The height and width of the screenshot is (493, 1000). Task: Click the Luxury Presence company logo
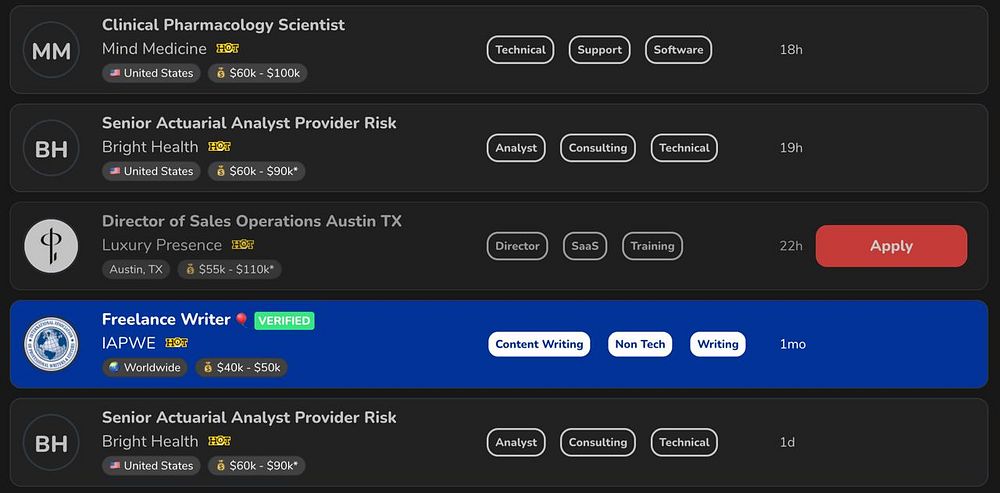click(x=51, y=246)
